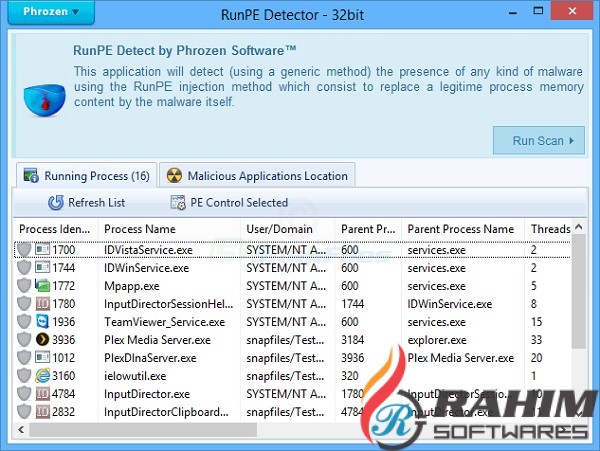Select the Mpapp.exe process name

132,286
